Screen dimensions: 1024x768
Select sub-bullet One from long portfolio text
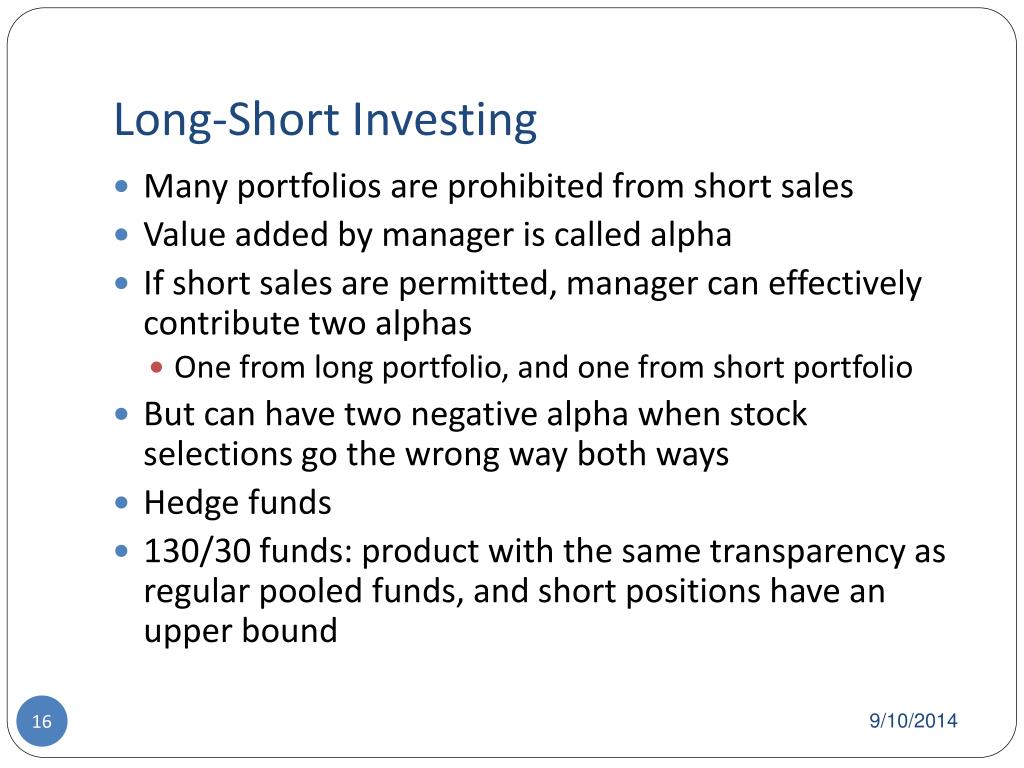coord(543,368)
